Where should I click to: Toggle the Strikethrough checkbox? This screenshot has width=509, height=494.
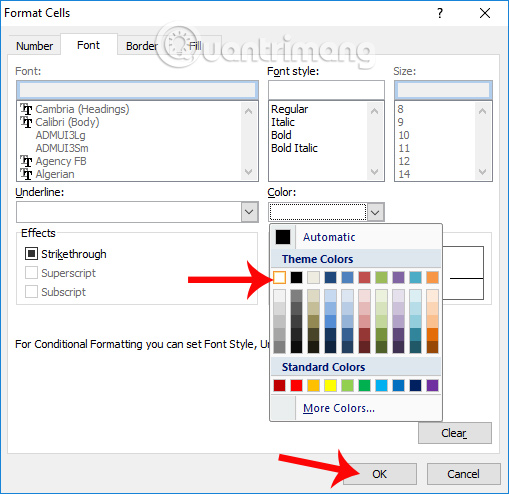(x=31, y=254)
